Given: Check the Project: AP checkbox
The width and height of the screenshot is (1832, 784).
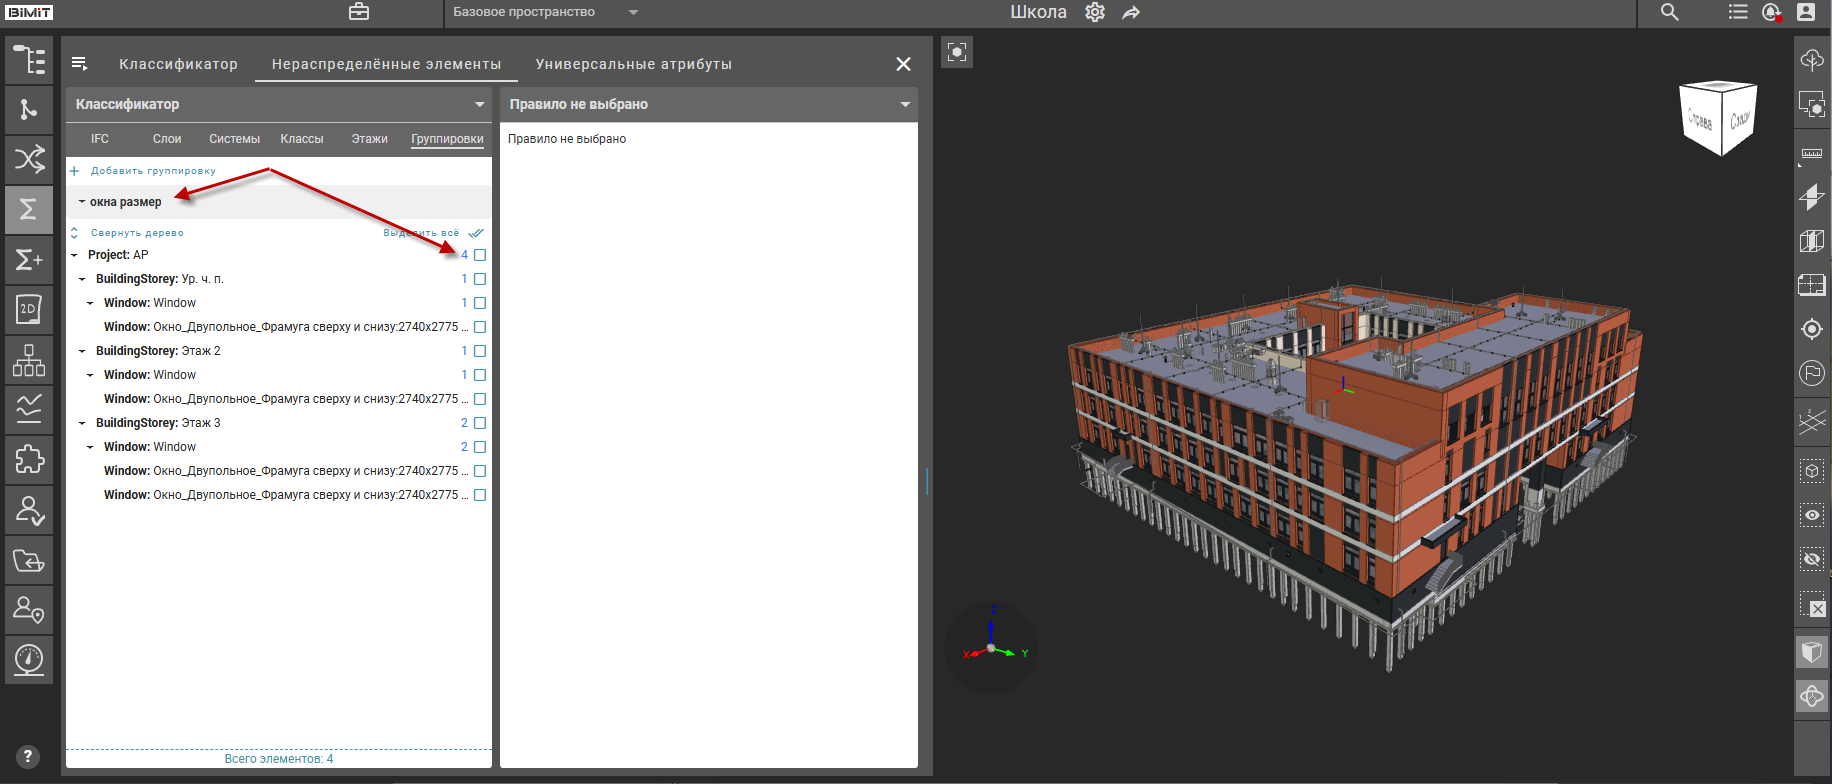Looking at the screenshot, I should [x=480, y=255].
